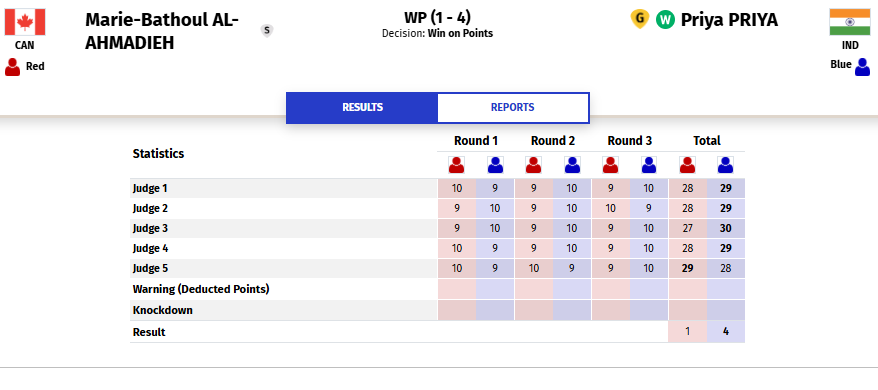878x390 pixels.
Task: Click the grey S badge next to AL-AHMADIEH
Action: (267, 31)
